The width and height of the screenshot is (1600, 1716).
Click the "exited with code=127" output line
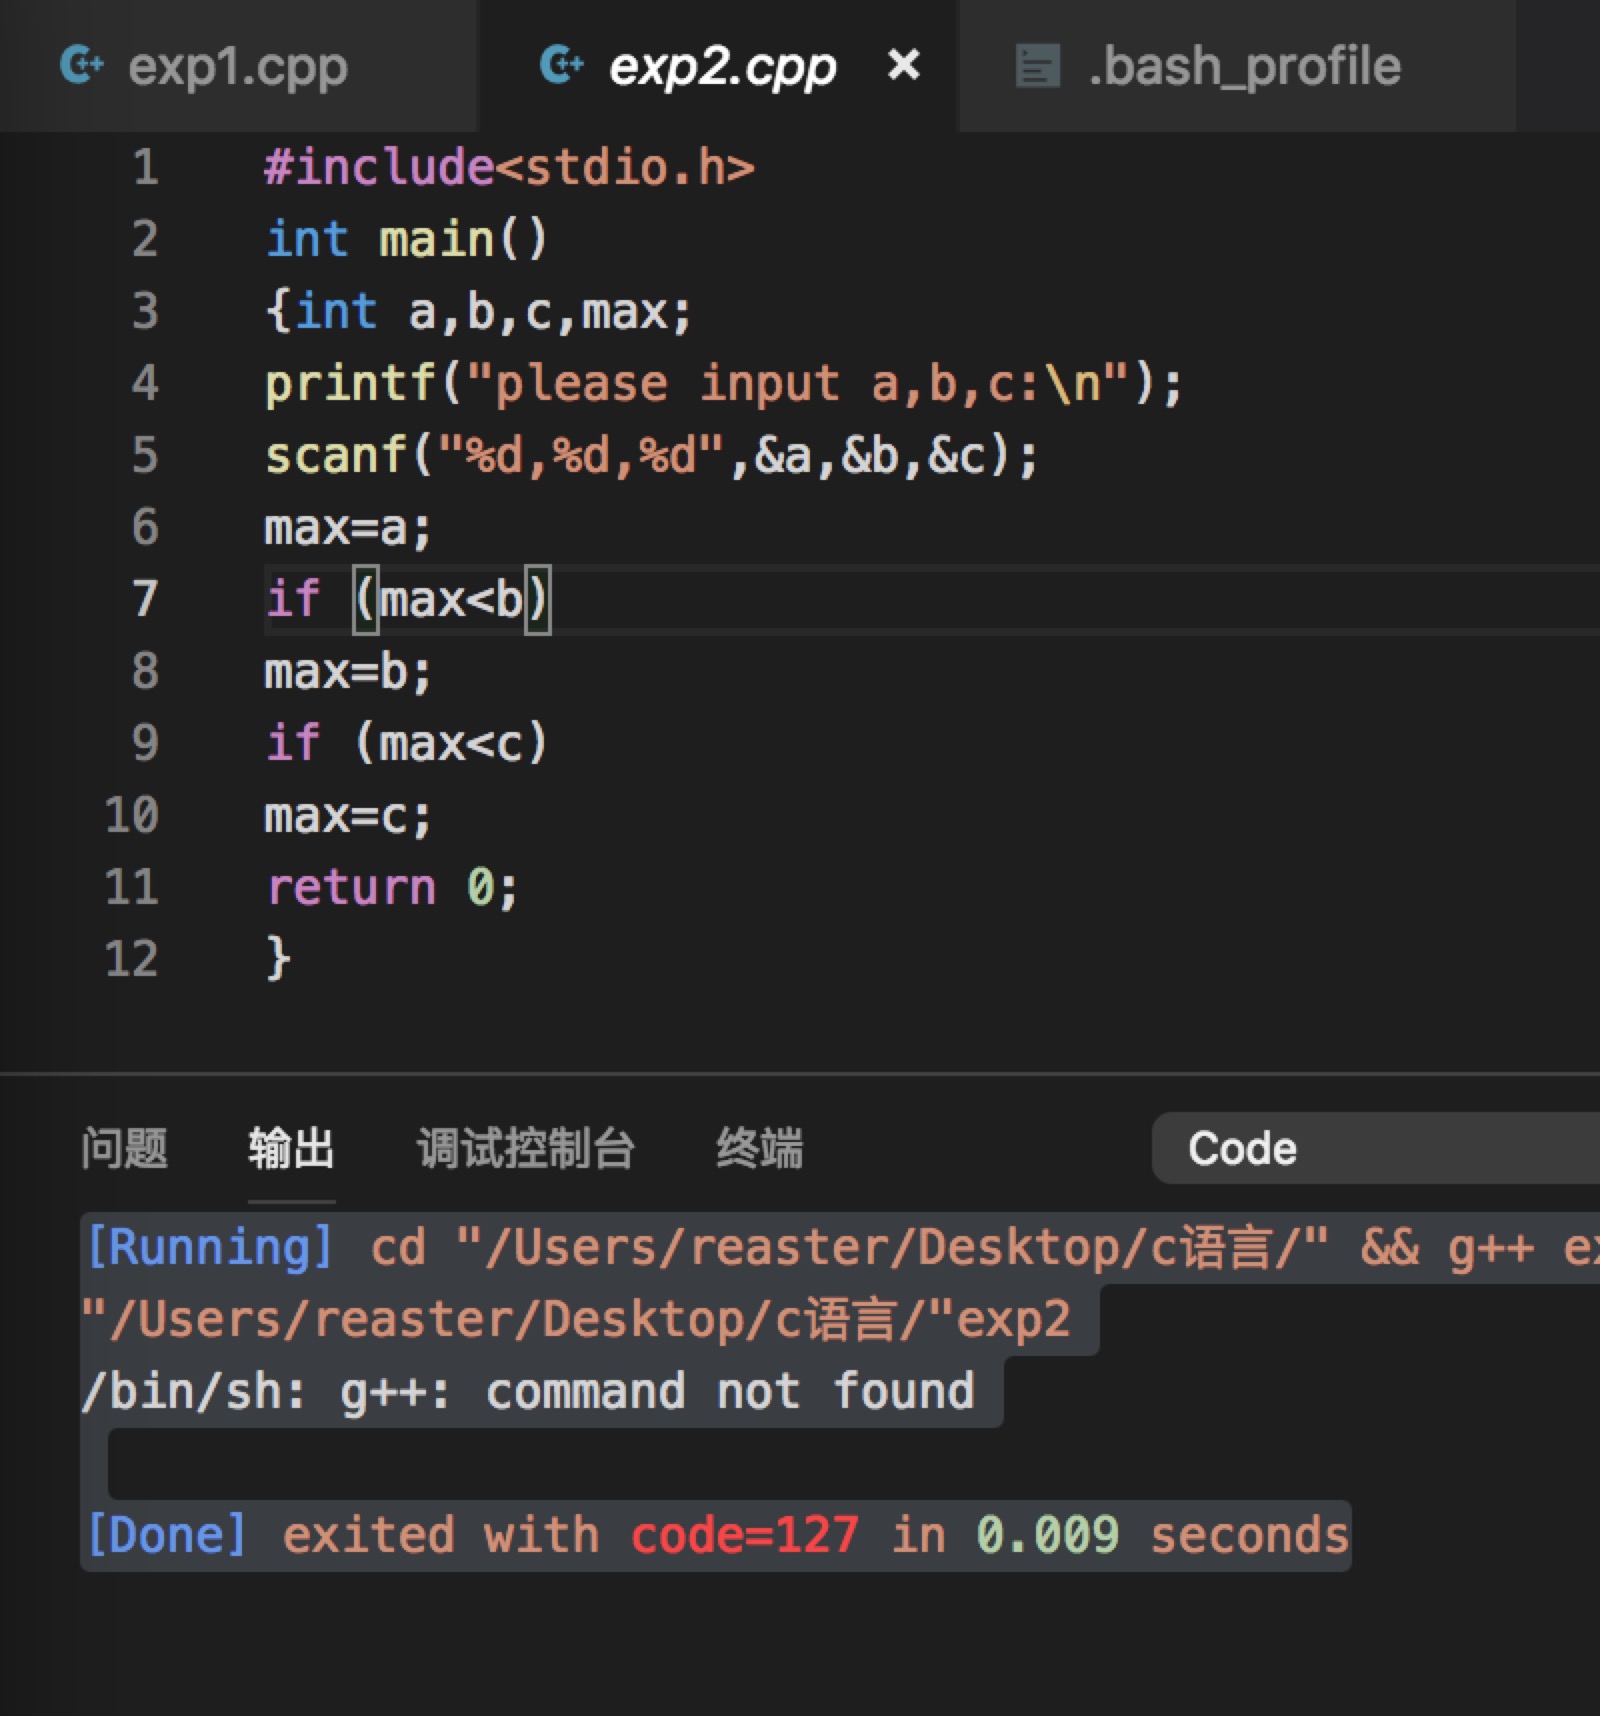tap(716, 1536)
